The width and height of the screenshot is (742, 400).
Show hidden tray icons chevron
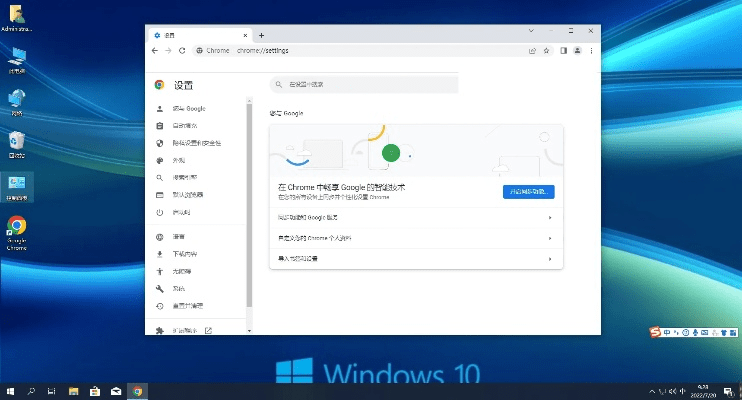[x=652, y=391]
